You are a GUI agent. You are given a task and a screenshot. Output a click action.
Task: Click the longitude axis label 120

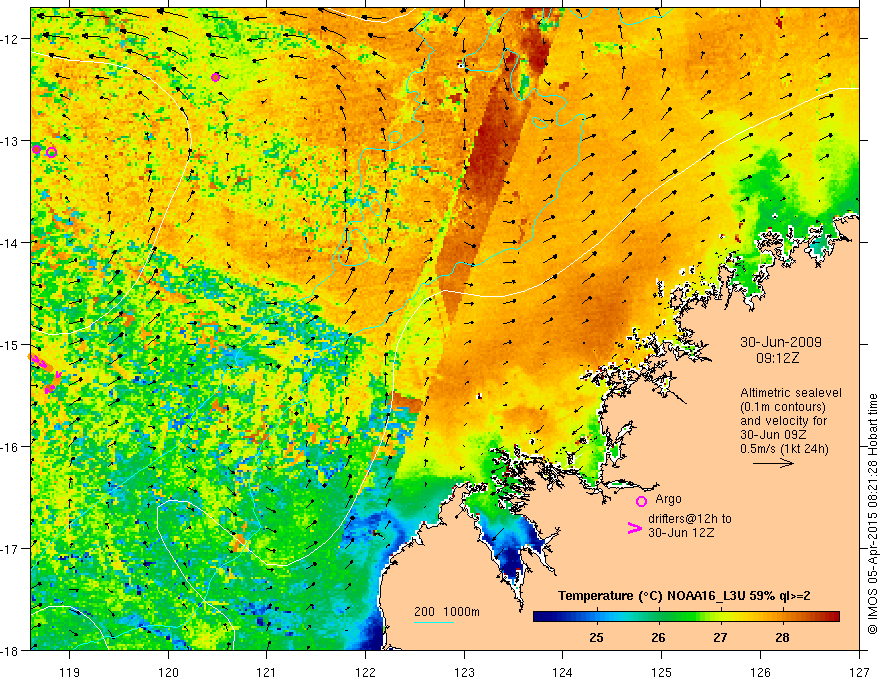(168, 672)
